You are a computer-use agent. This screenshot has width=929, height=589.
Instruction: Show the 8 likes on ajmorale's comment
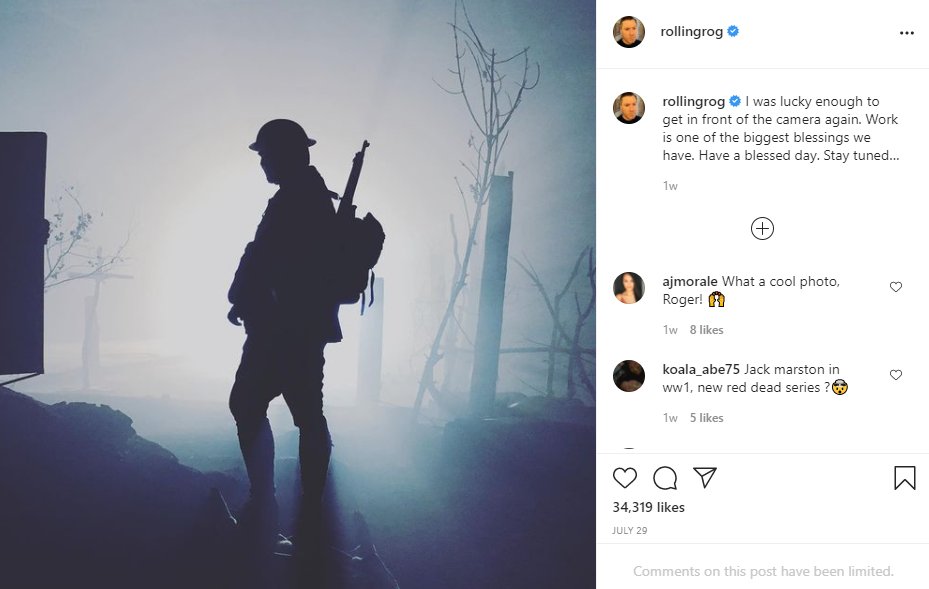pos(706,330)
